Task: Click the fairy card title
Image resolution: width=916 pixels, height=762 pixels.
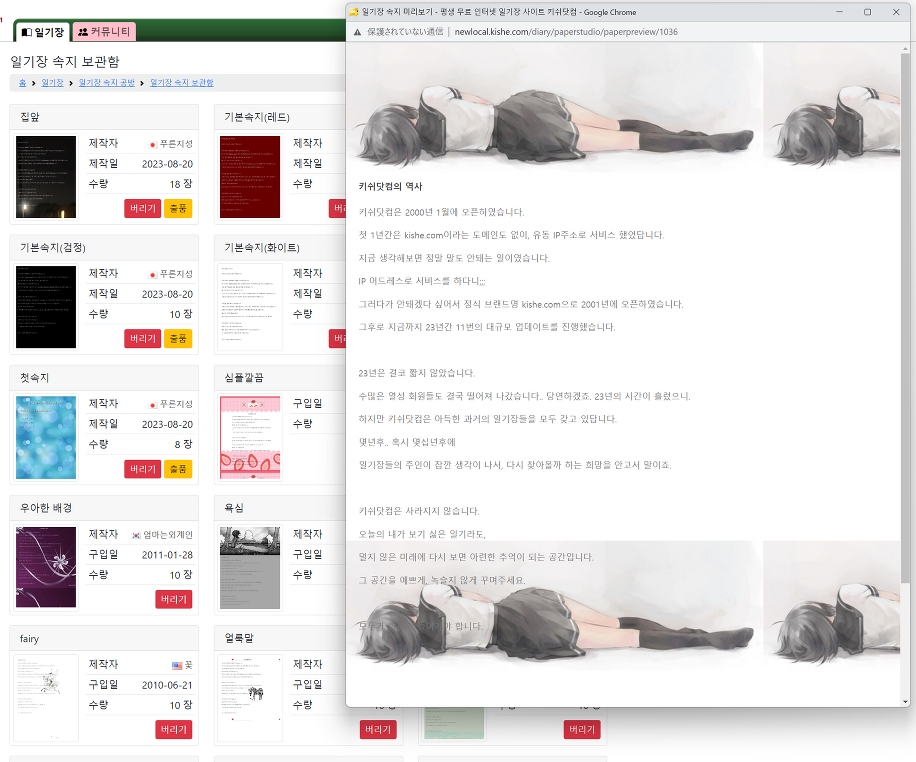Action: (x=29, y=639)
